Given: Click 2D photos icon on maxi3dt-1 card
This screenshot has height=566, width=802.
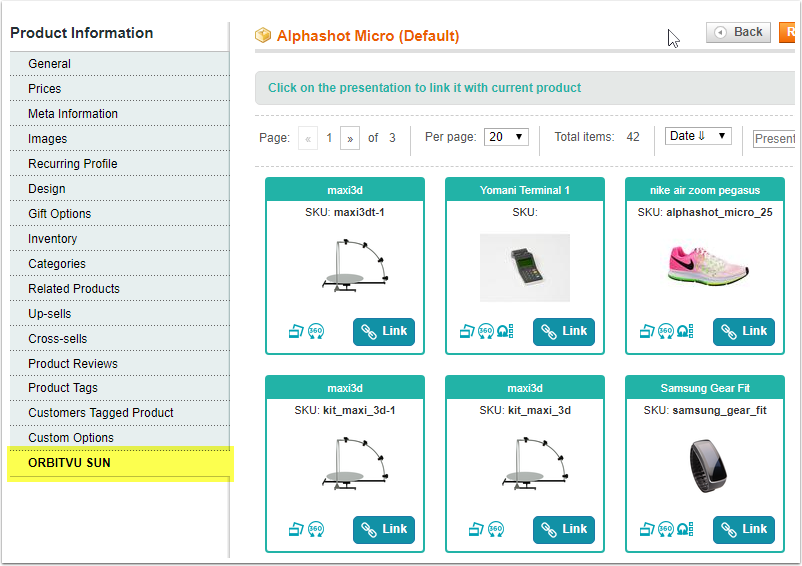Looking at the screenshot, I should (296, 331).
